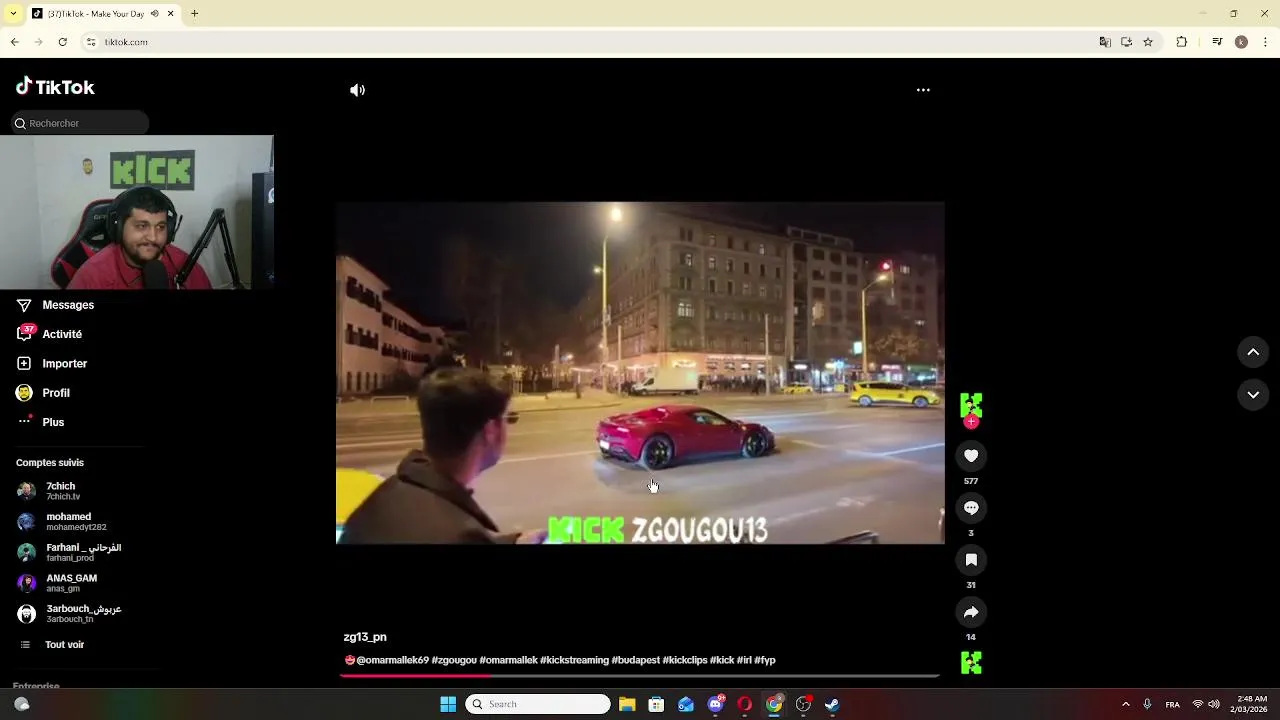Seek in the red video progress bar
This screenshot has width=1280, height=720.
pos(640,676)
